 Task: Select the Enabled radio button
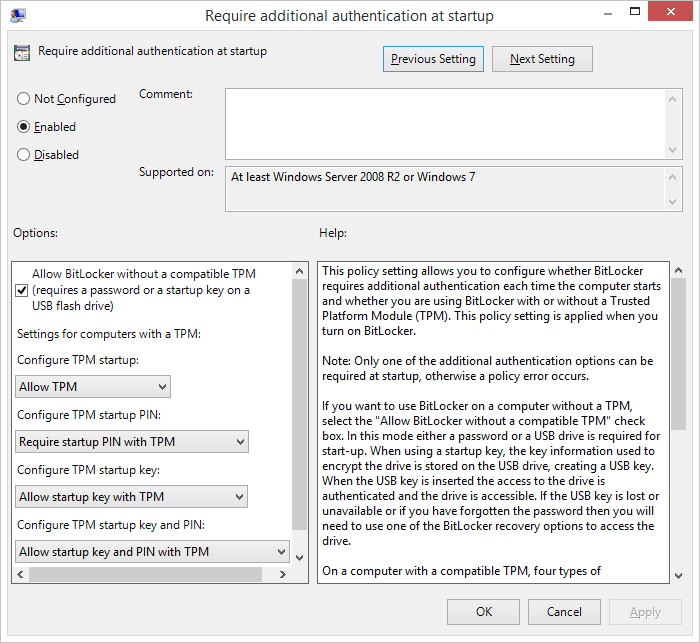click(24, 127)
